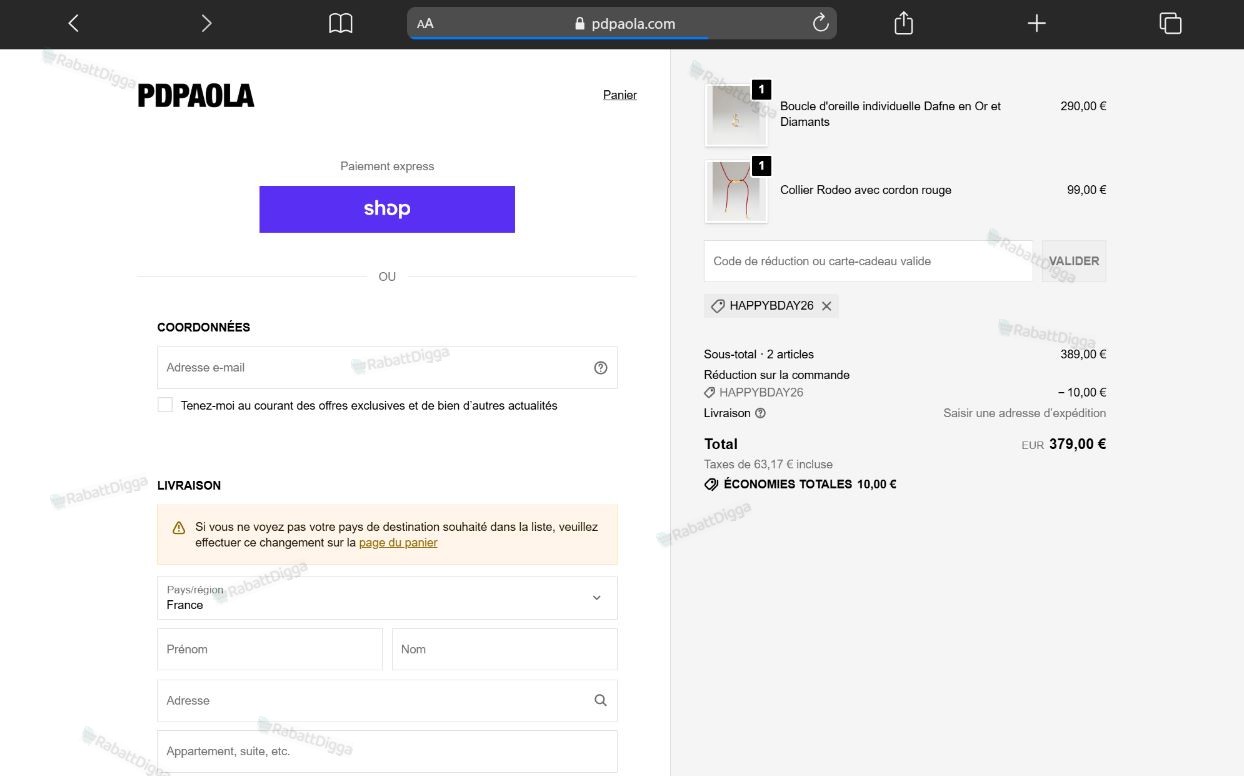The height and width of the screenshot is (776, 1244).
Task: Click the Code de réduction input field
Action: pos(868,261)
